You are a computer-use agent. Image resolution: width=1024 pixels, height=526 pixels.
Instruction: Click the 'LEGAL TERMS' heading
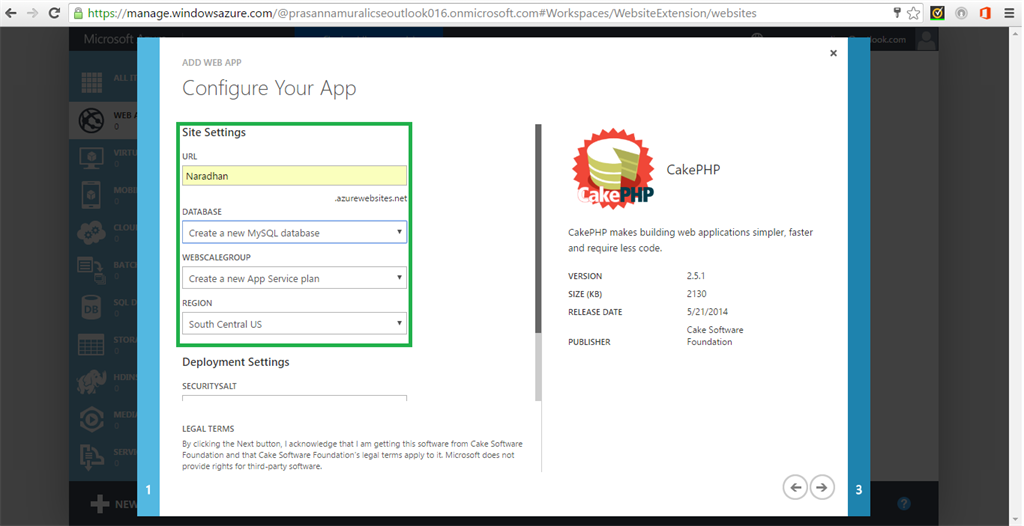tap(208, 429)
